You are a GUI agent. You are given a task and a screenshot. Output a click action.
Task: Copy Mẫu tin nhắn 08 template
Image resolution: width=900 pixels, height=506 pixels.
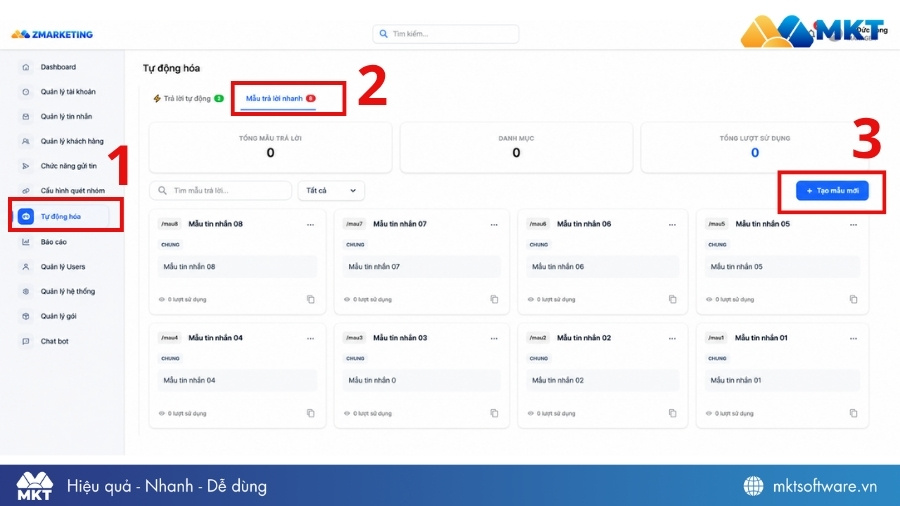point(311,299)
